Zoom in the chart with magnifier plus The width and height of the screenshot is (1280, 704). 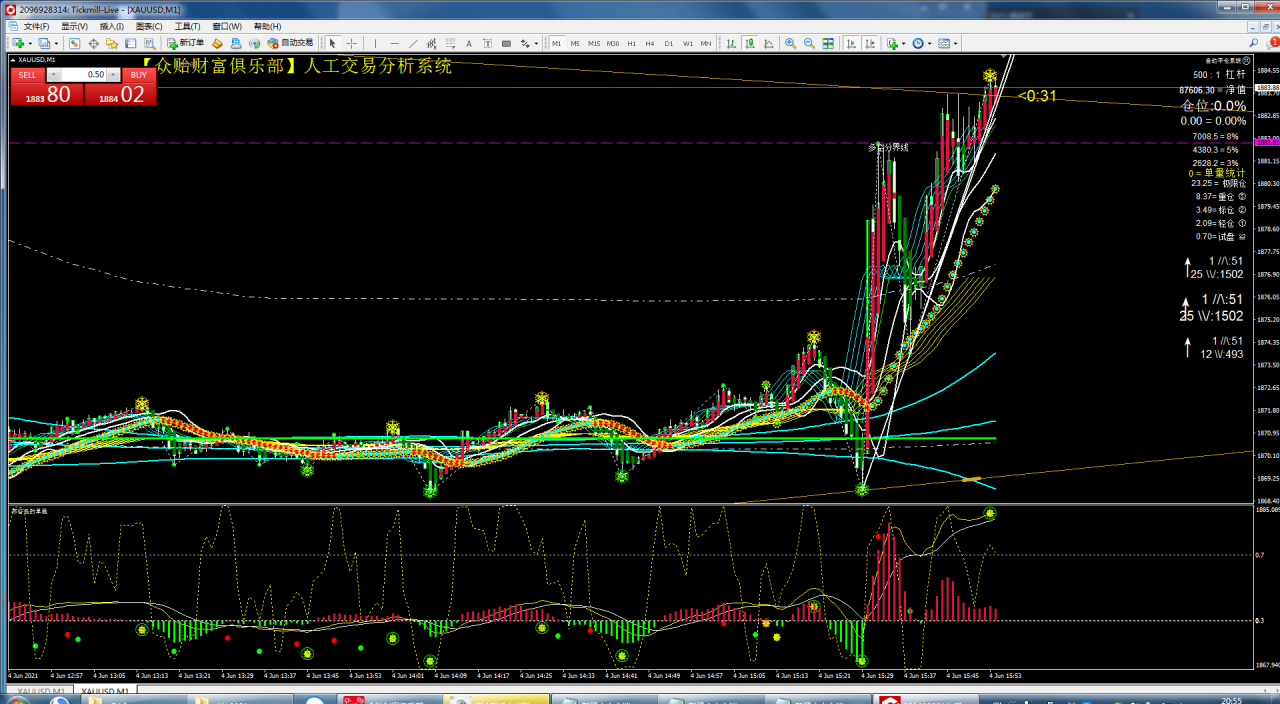coord(790,43)
